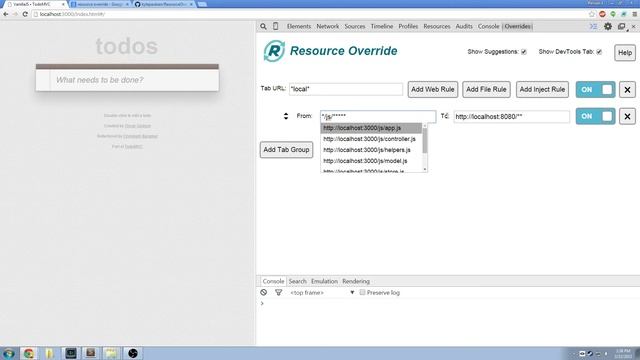Open the Rendering drawer tab
Image resolution: width=640 pixels, height=360 pixels.
tap(356, 281)
